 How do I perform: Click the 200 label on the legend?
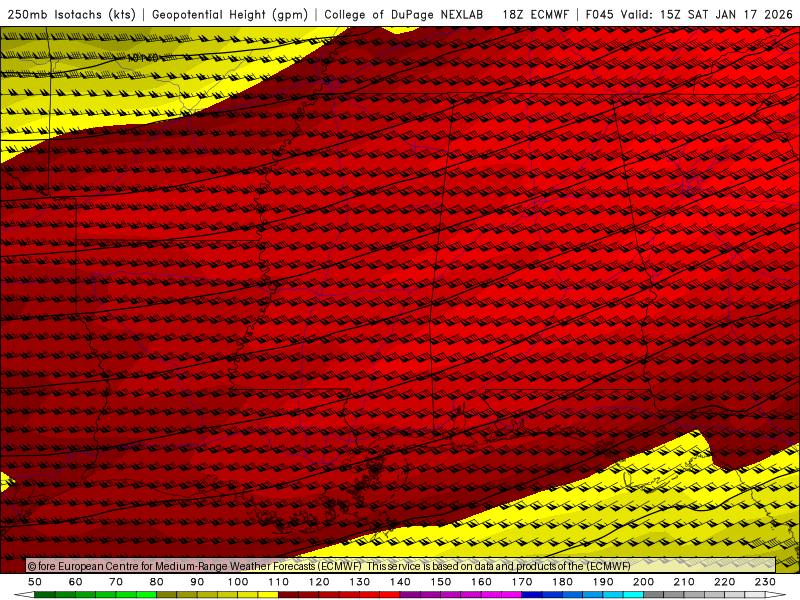click(643, 582)
